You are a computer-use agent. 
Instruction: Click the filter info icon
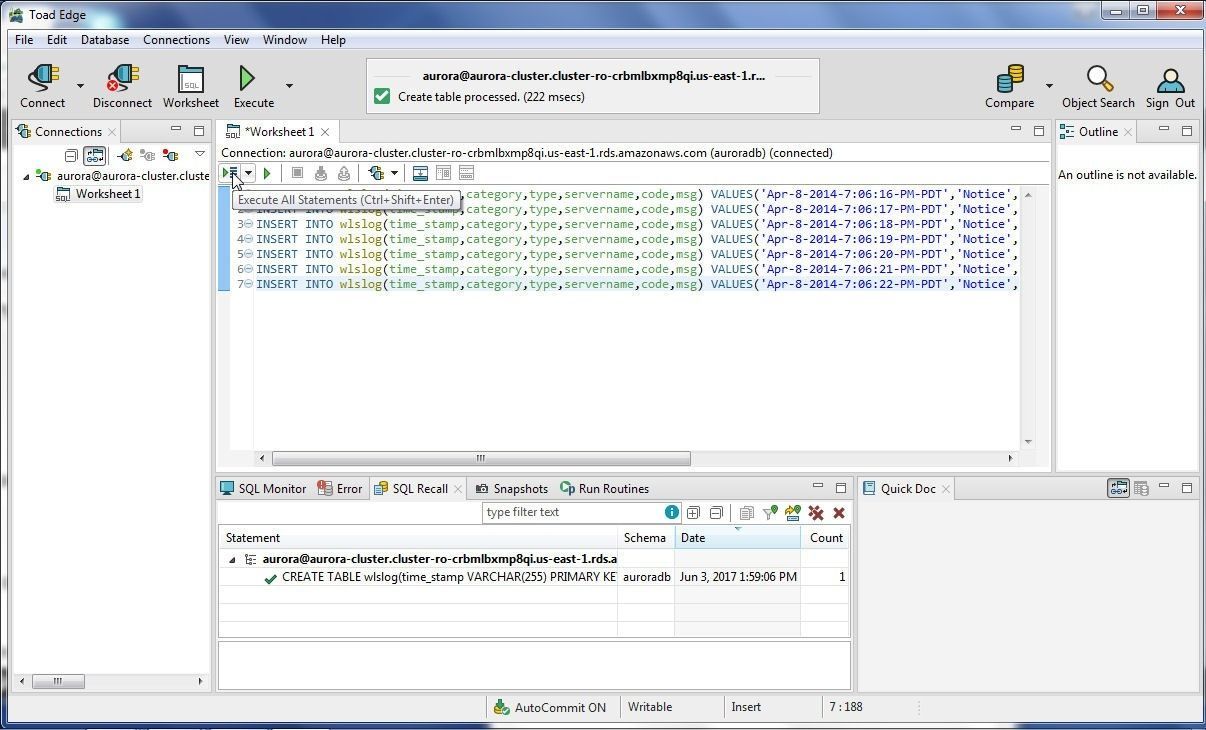(671, 512)
